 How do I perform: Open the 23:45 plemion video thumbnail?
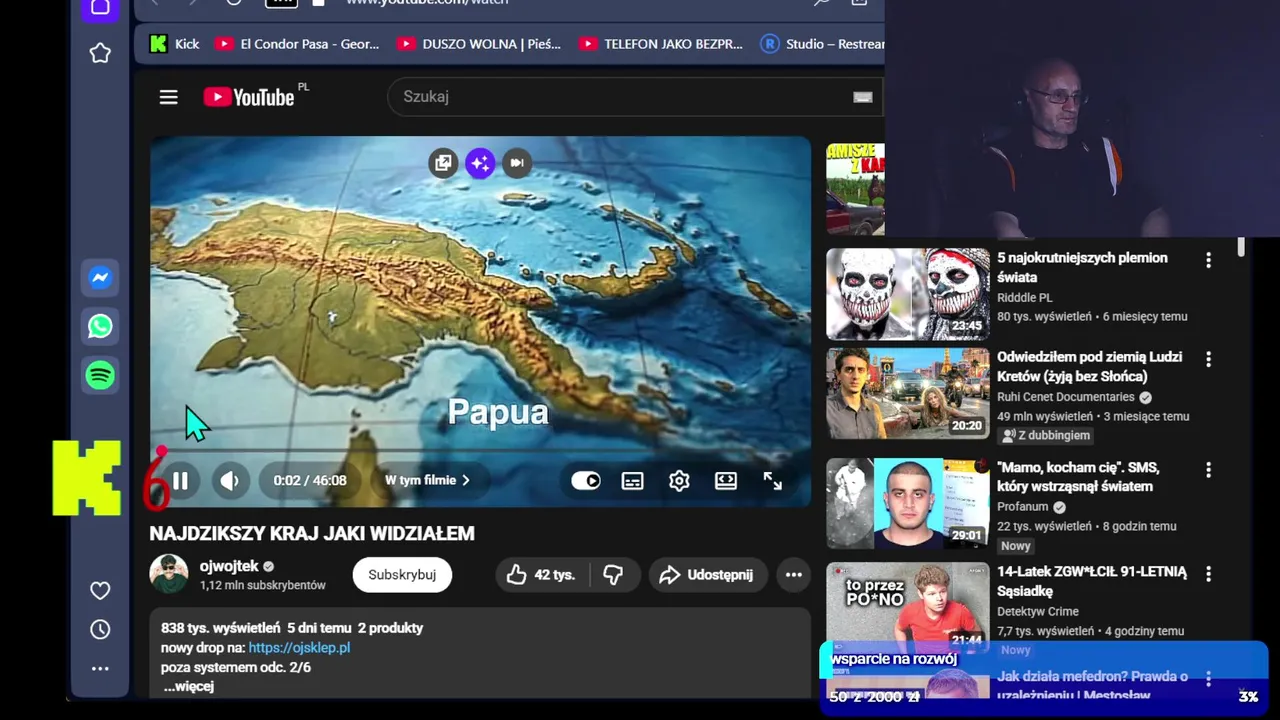[908, 294]
